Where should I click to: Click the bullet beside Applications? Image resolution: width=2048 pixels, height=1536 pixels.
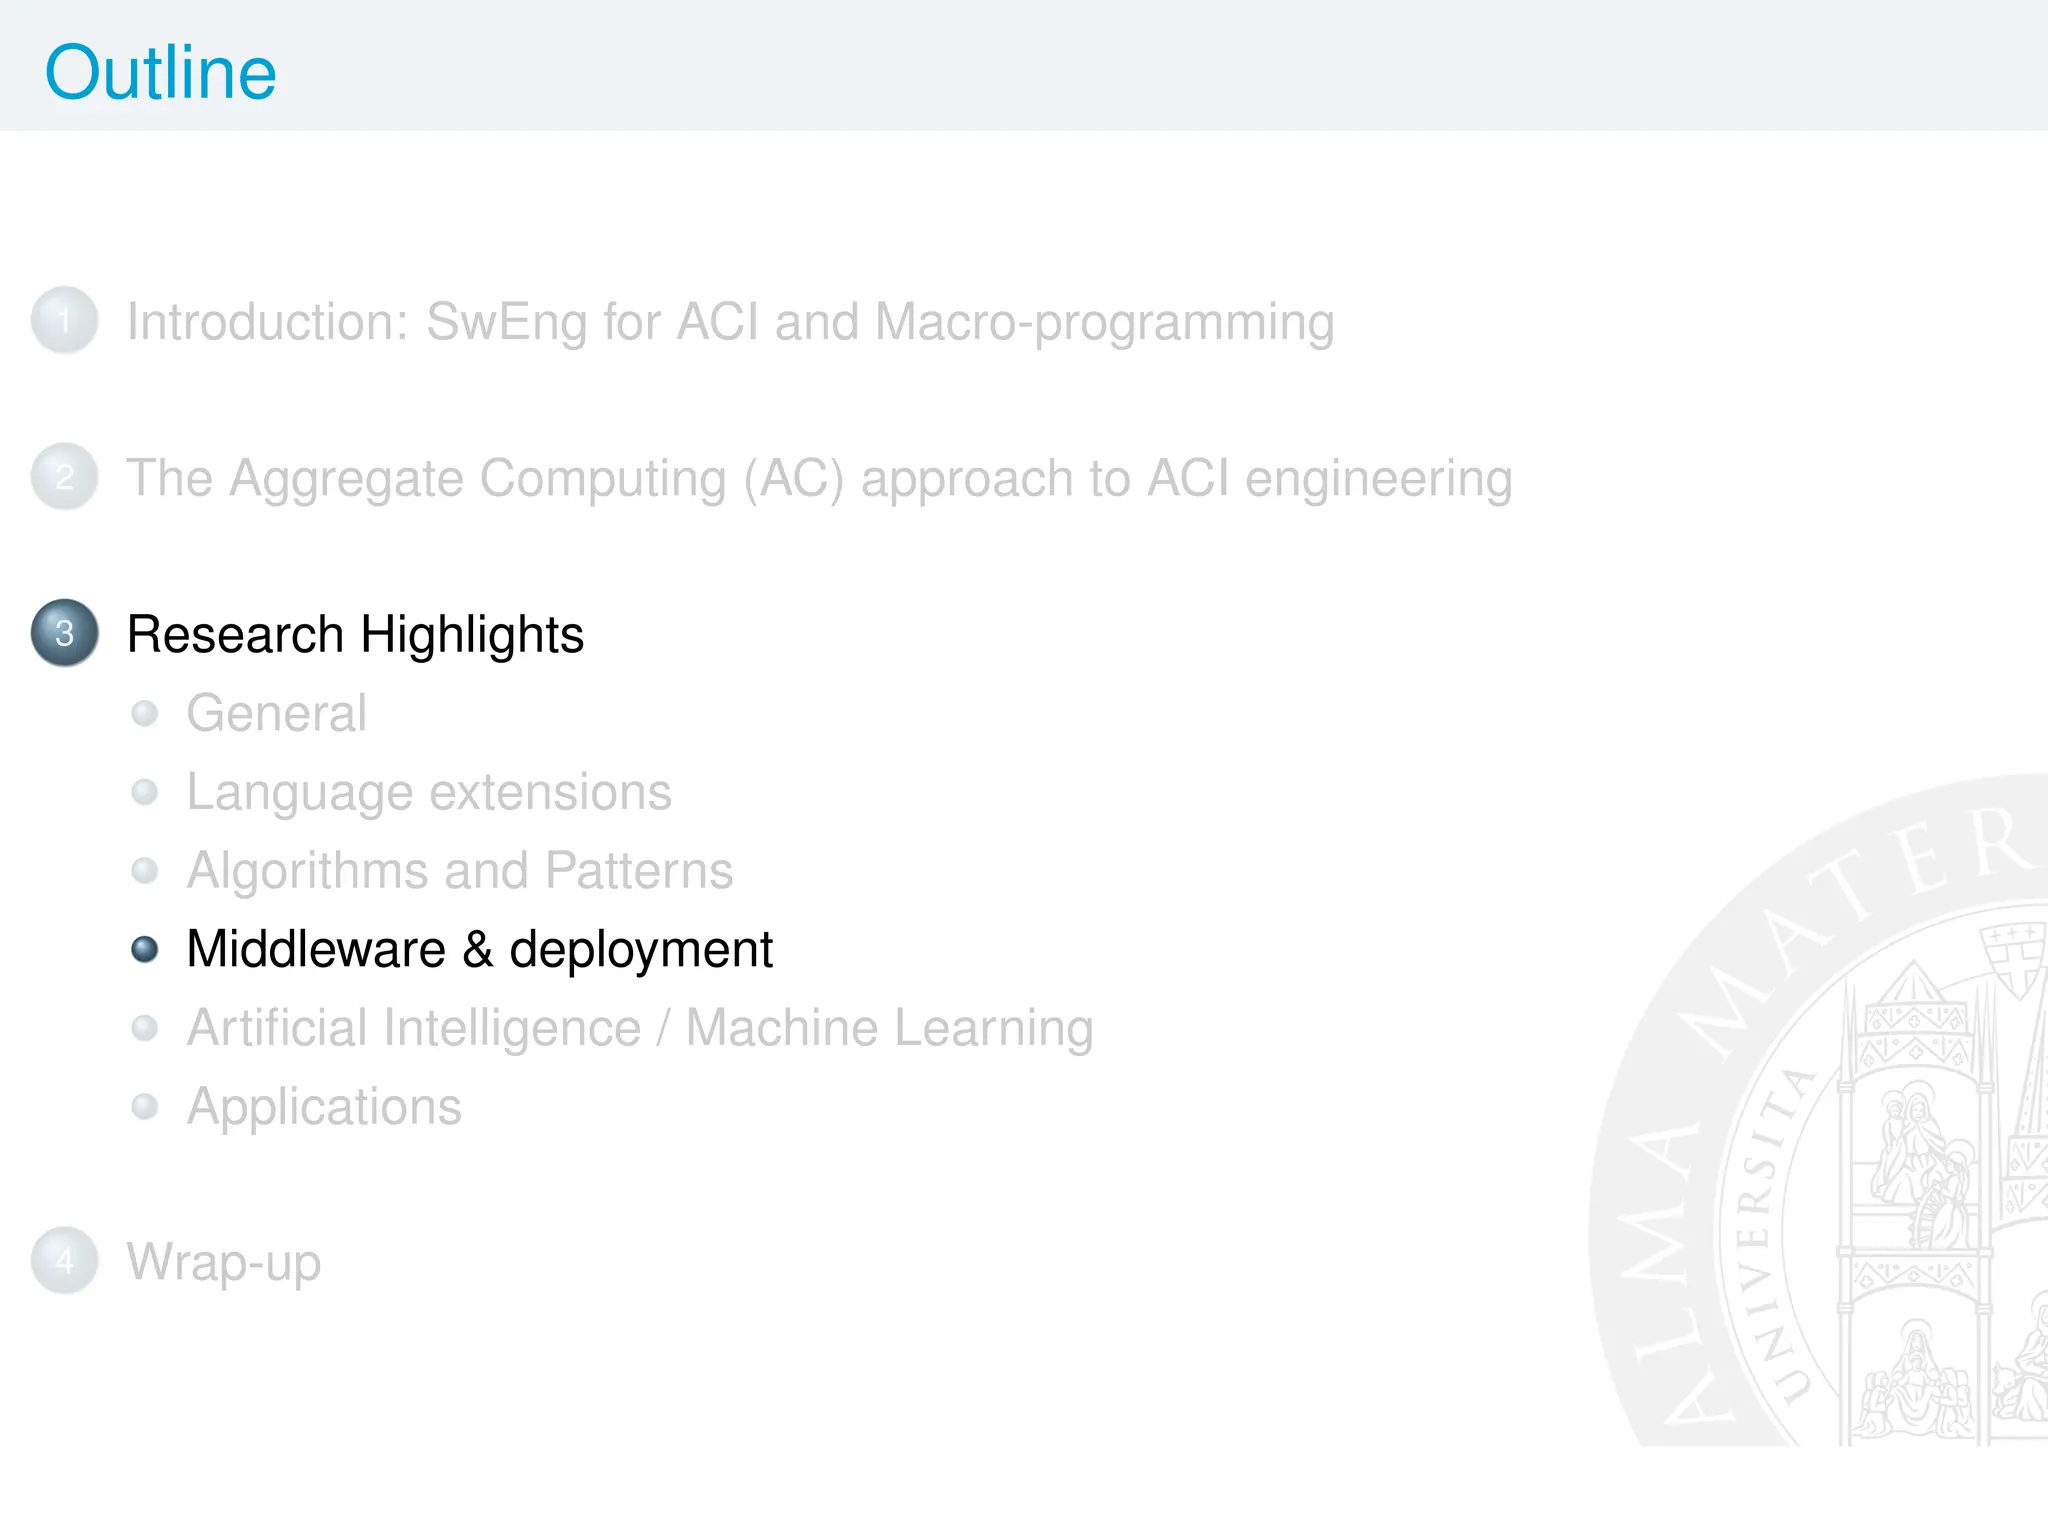pyautogui.click(x=145, y=1106)
